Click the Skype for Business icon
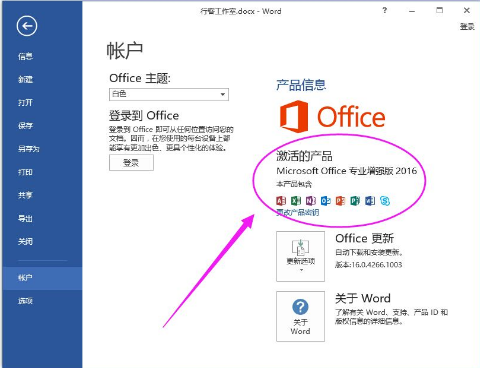The width and height of the screenshot is (480, 368). 385,201
